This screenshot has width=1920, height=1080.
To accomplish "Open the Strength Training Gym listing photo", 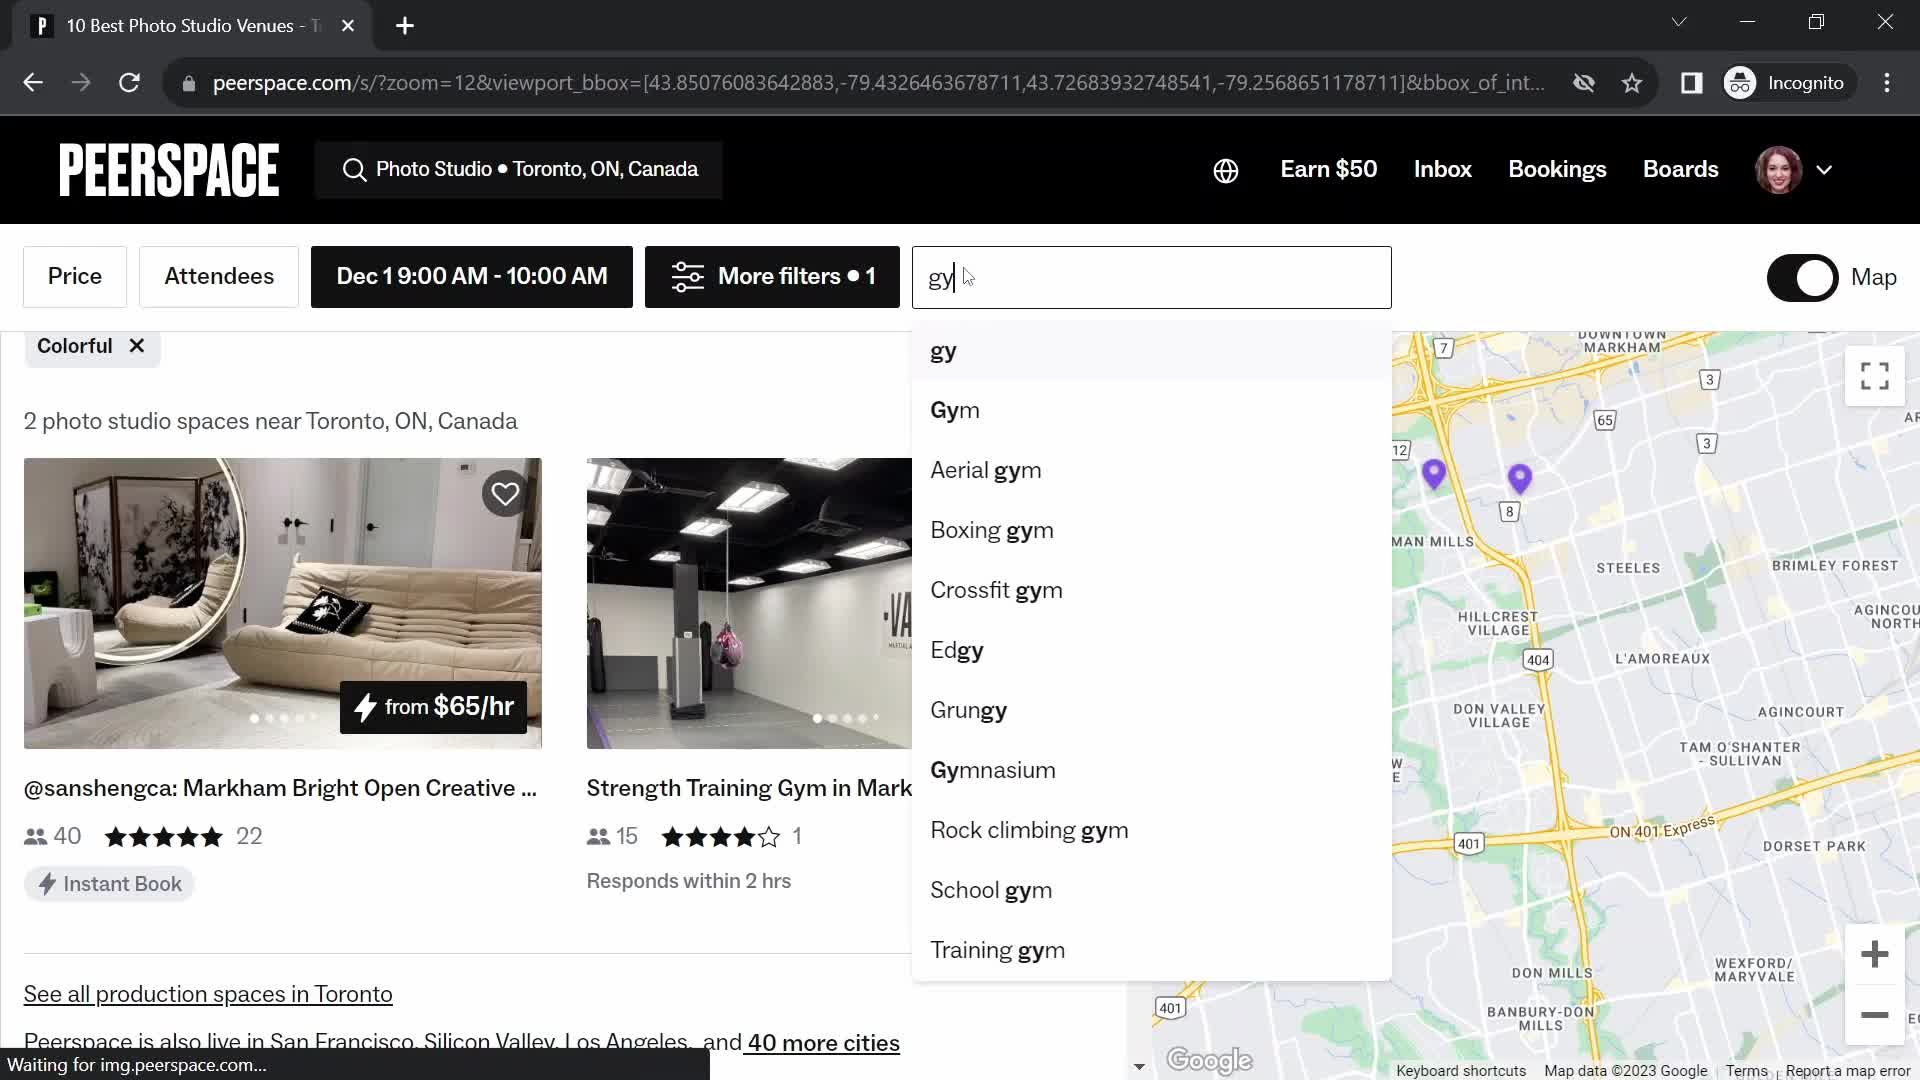I will (749, 604).
